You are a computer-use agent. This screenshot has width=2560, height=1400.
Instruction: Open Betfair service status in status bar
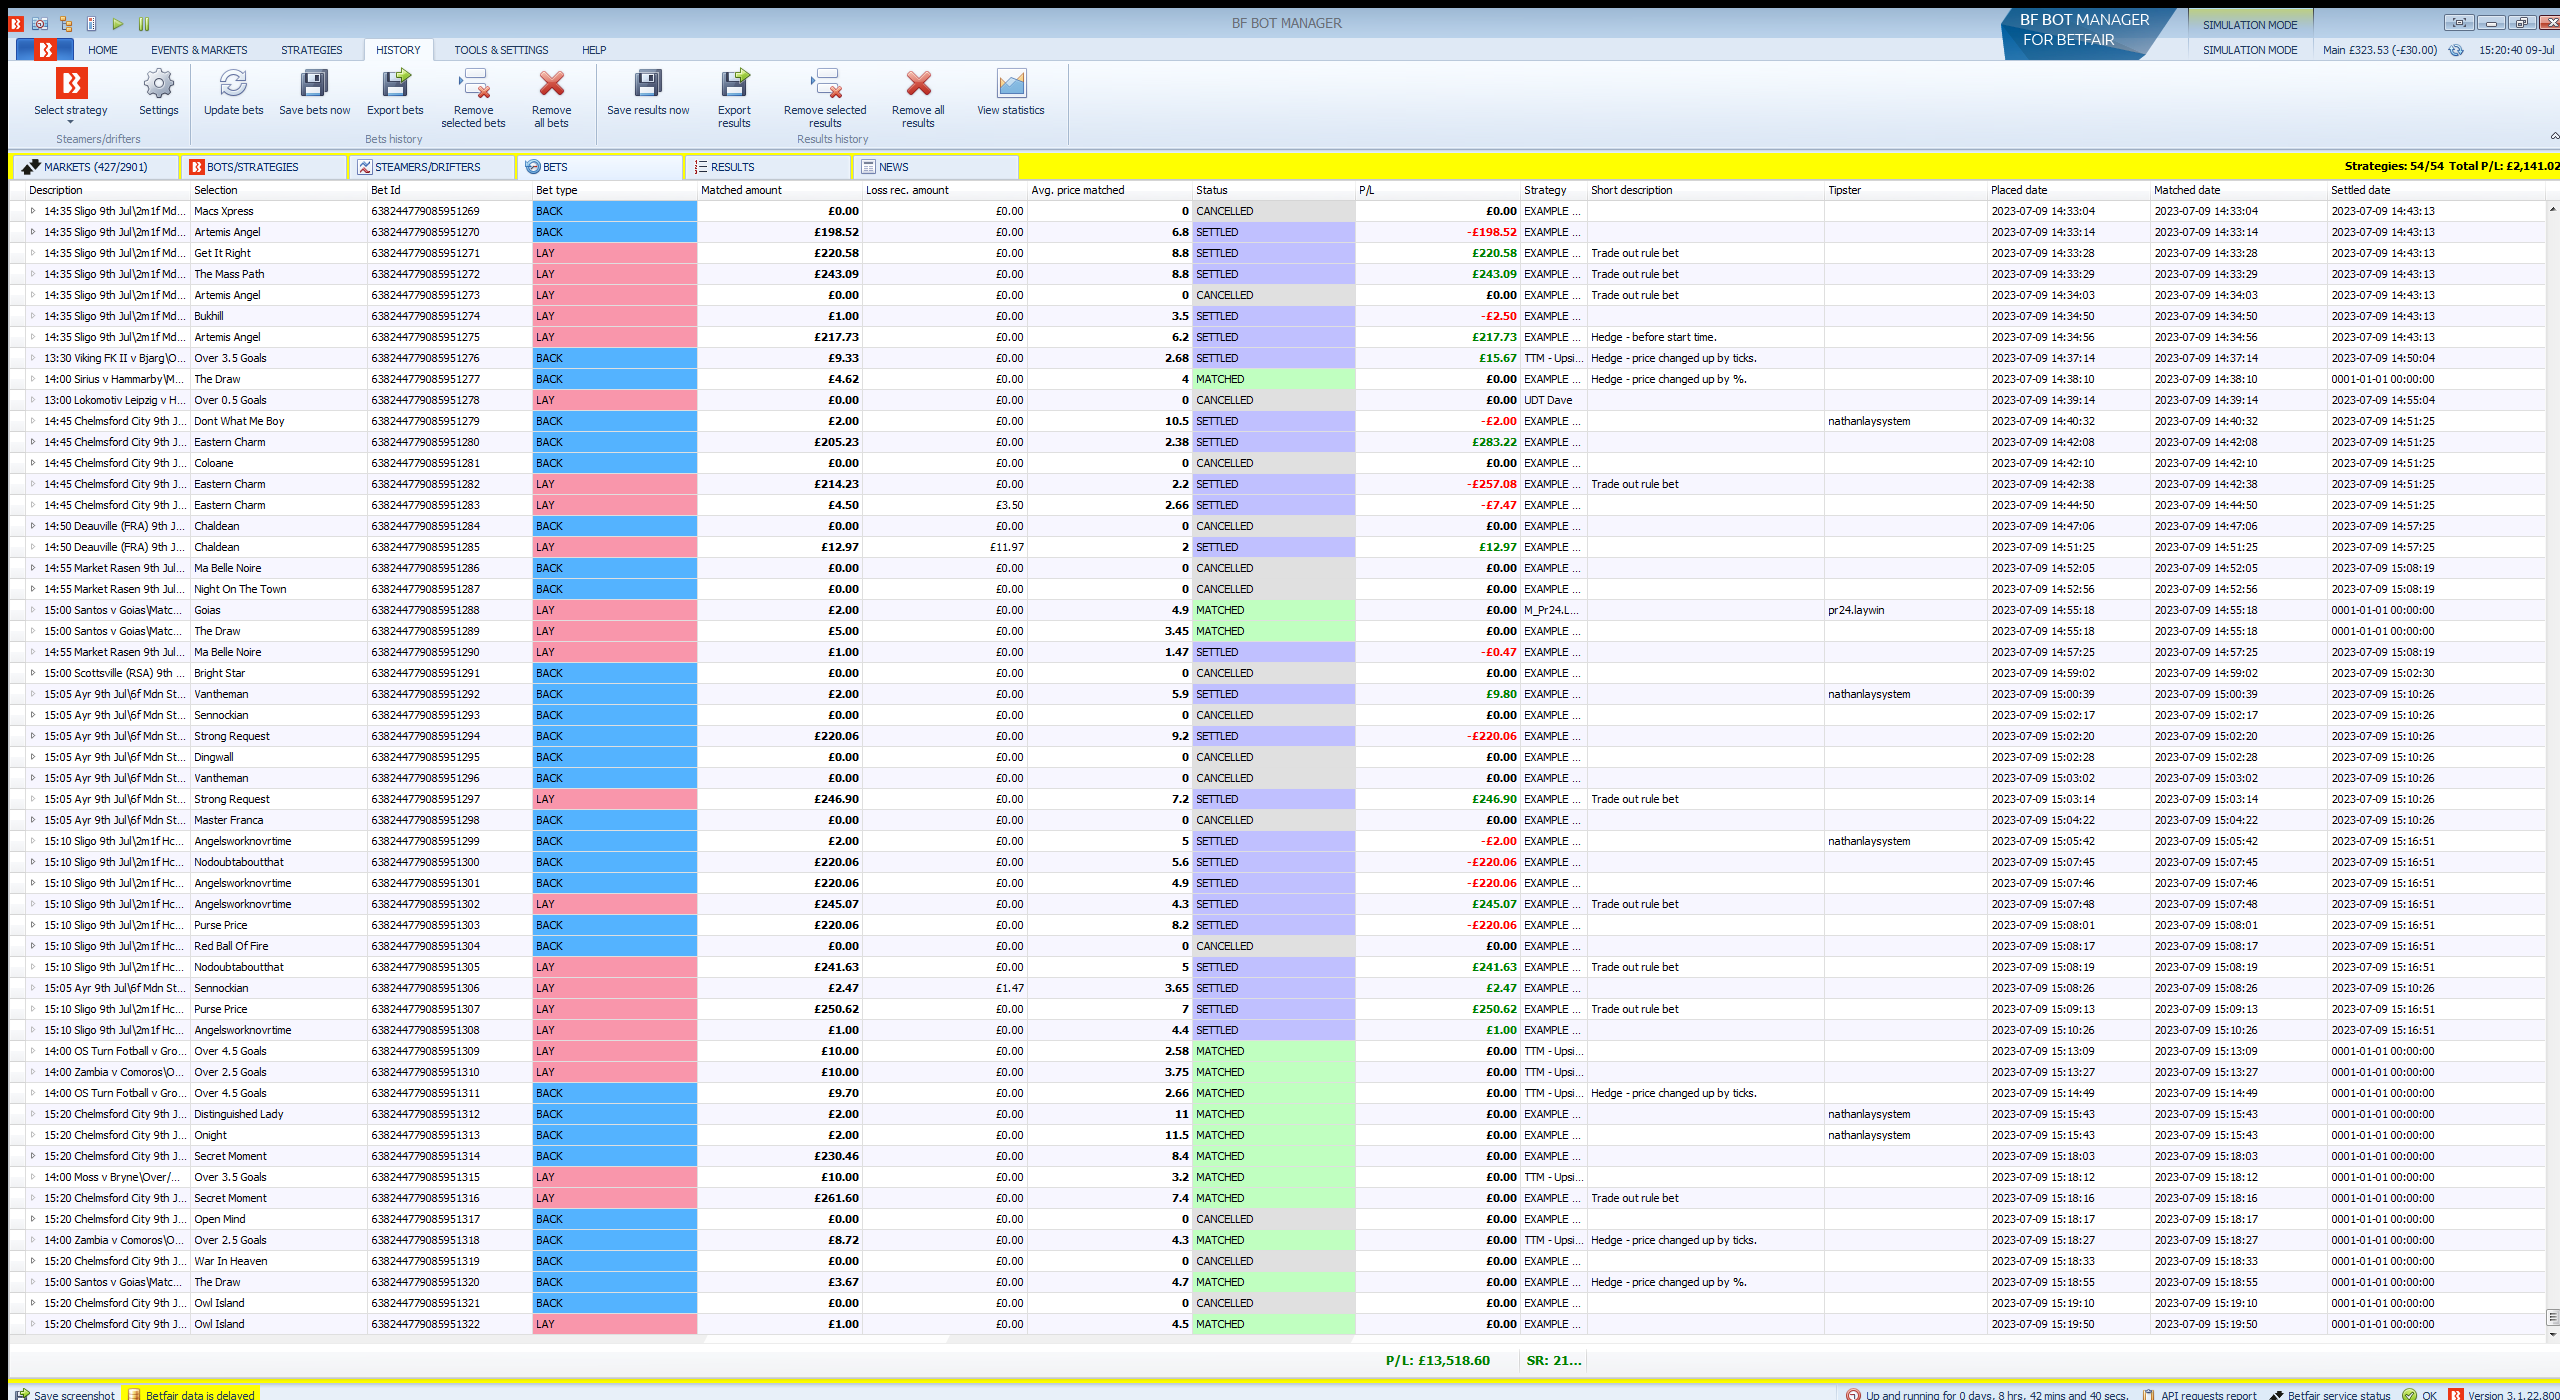2330,1394
